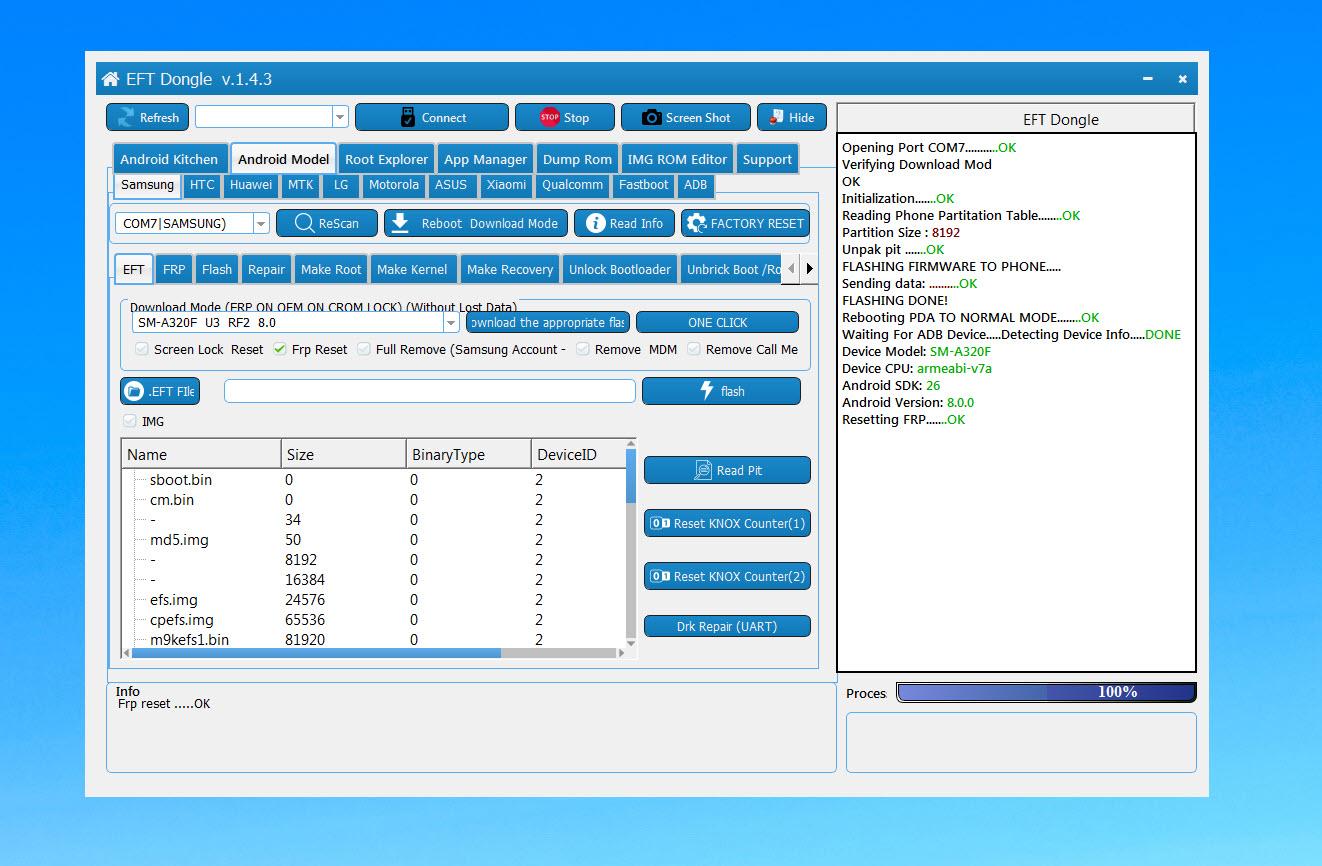The image size is (1322, 866).
Task: Click the 100% progress bar
Action: 1046,692
